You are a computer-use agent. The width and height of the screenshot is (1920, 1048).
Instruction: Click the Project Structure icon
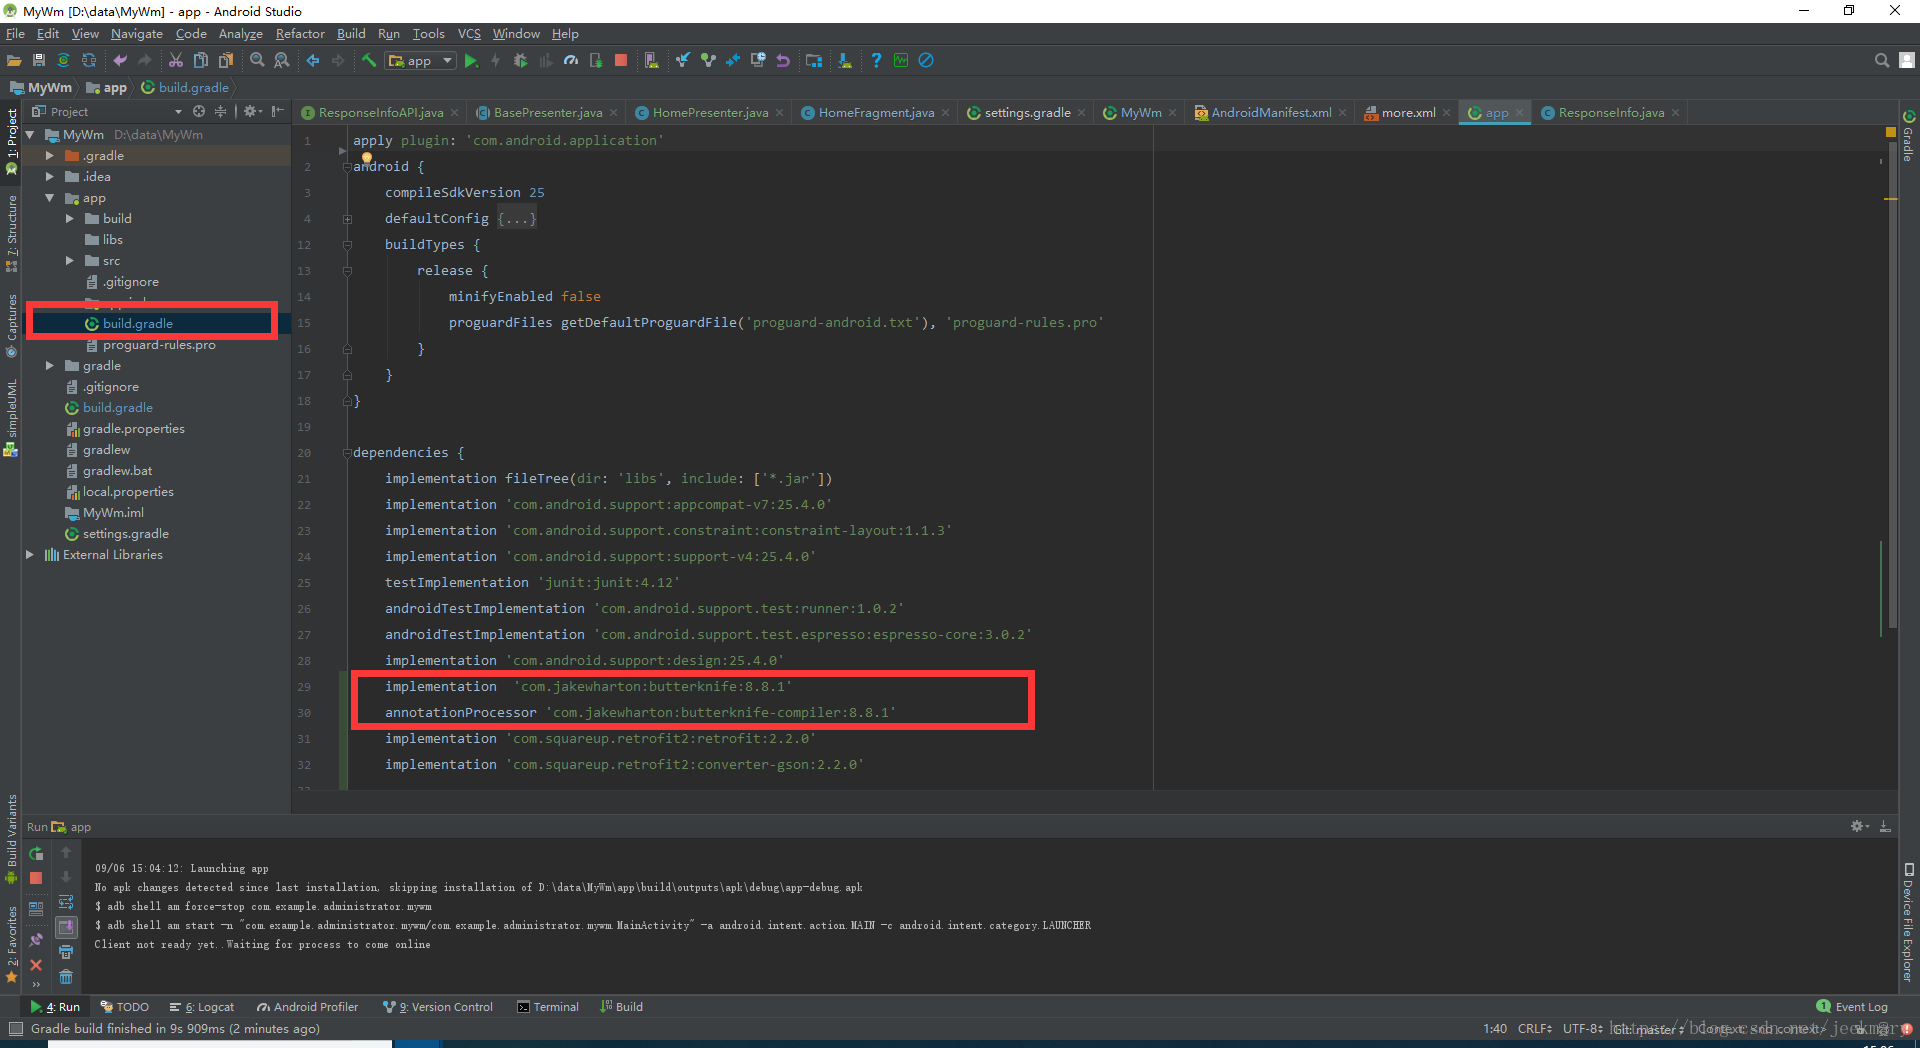[814, 61]
